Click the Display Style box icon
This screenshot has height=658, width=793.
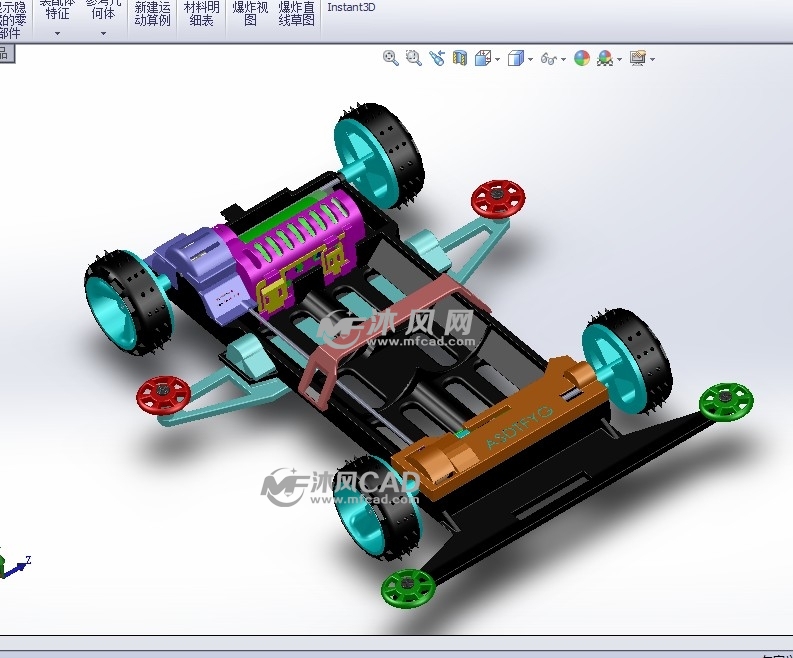[515, 59]
